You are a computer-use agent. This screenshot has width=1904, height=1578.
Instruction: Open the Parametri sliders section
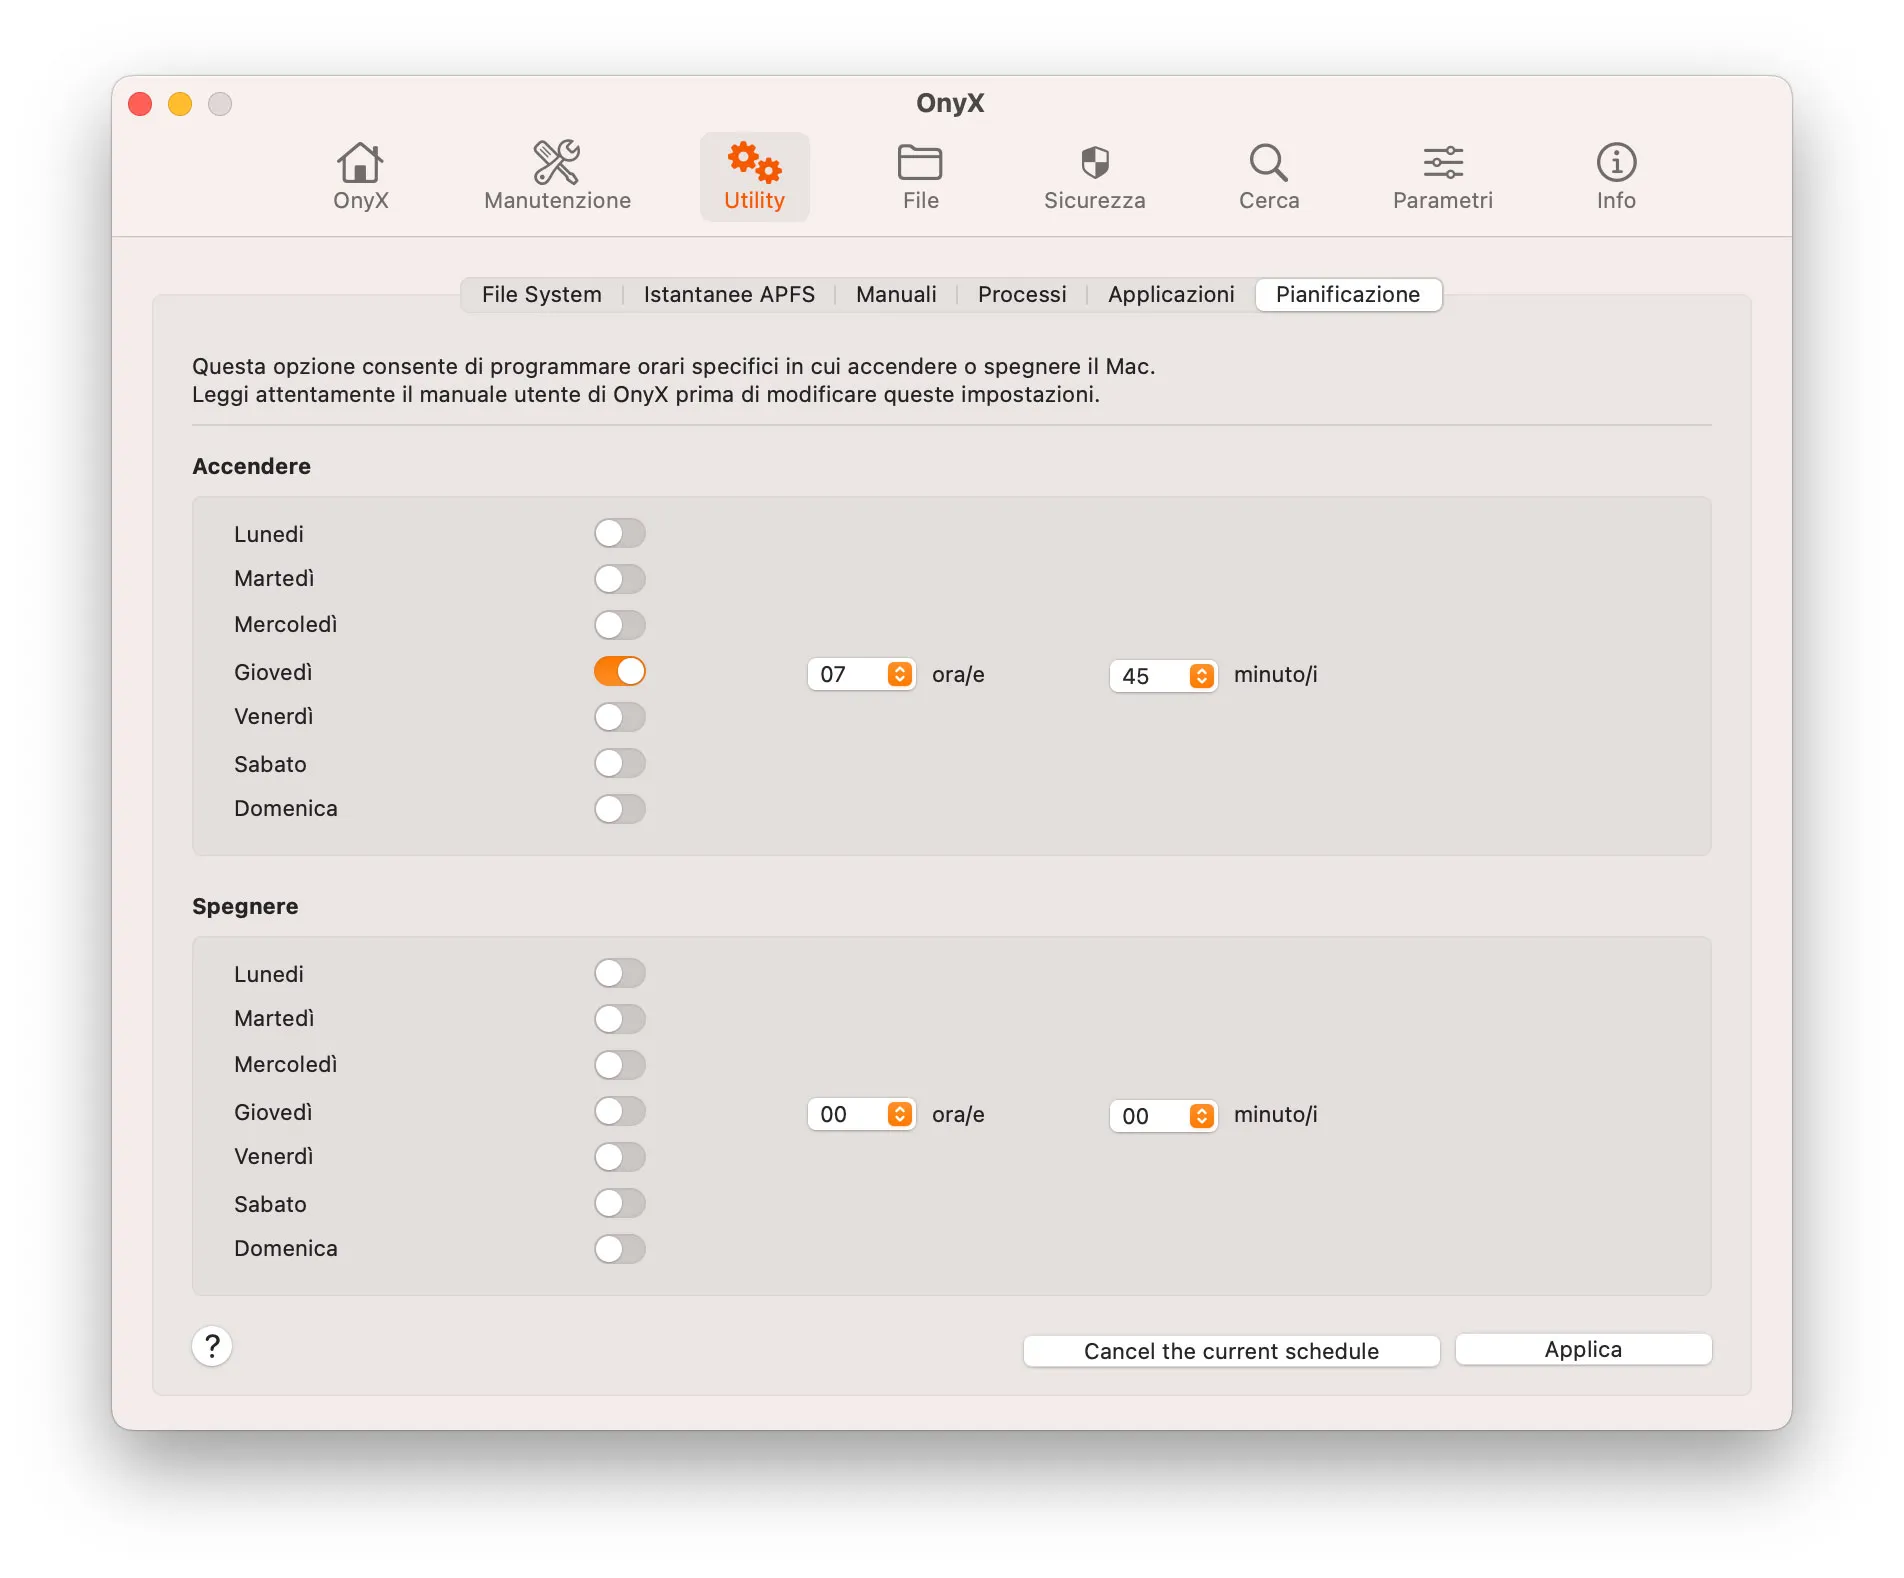click(x=1442, y=176)
